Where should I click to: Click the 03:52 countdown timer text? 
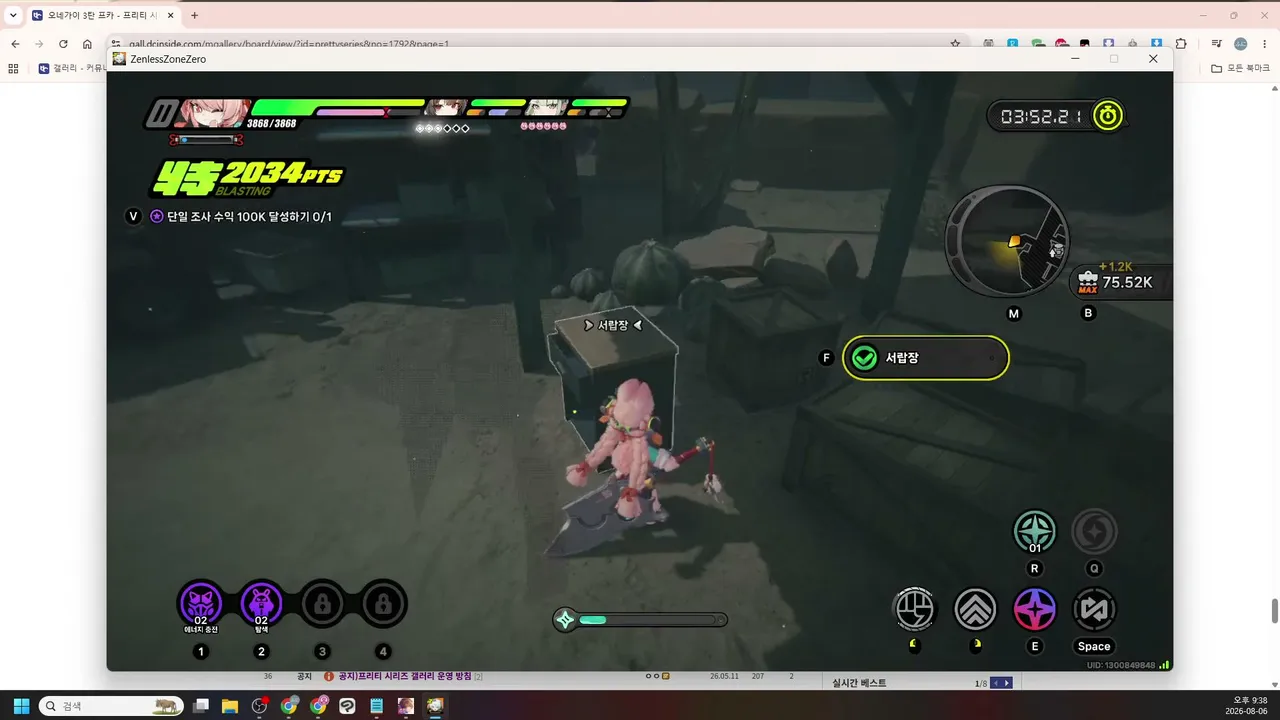point(1041,116)
